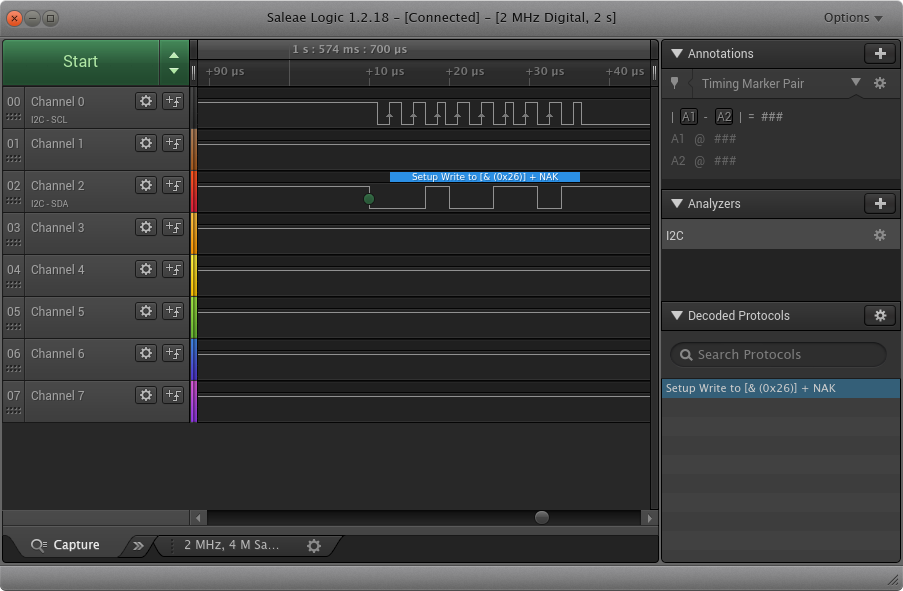Open capture settings gear in bottom tab bar
Image resolution: width=903 pixels, height=591 pixels.
tap(314, 545)
